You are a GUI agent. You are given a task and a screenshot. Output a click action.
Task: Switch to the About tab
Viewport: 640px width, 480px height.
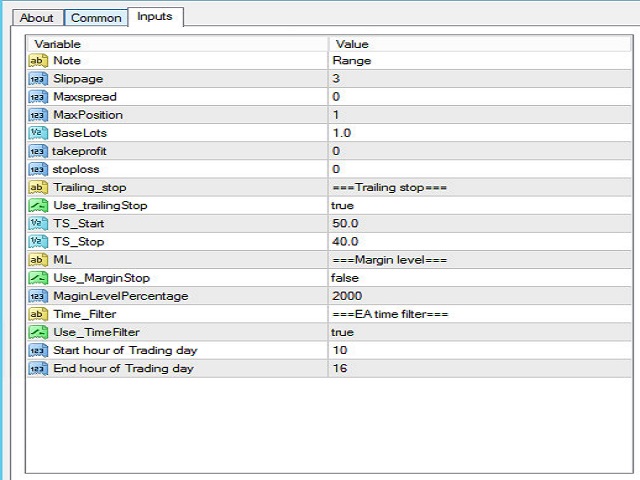point(37,18)
